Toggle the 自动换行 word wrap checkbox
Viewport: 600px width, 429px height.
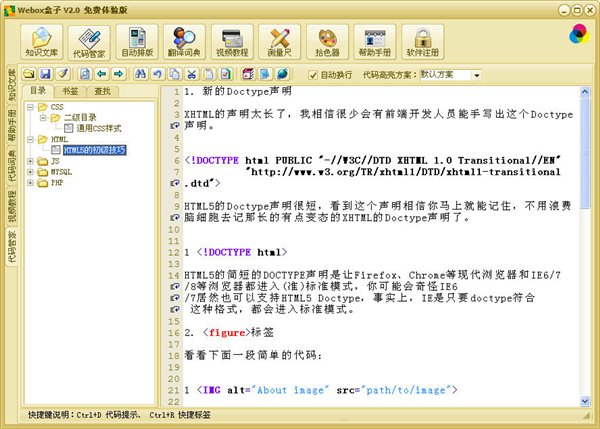[x=313, y=75]
